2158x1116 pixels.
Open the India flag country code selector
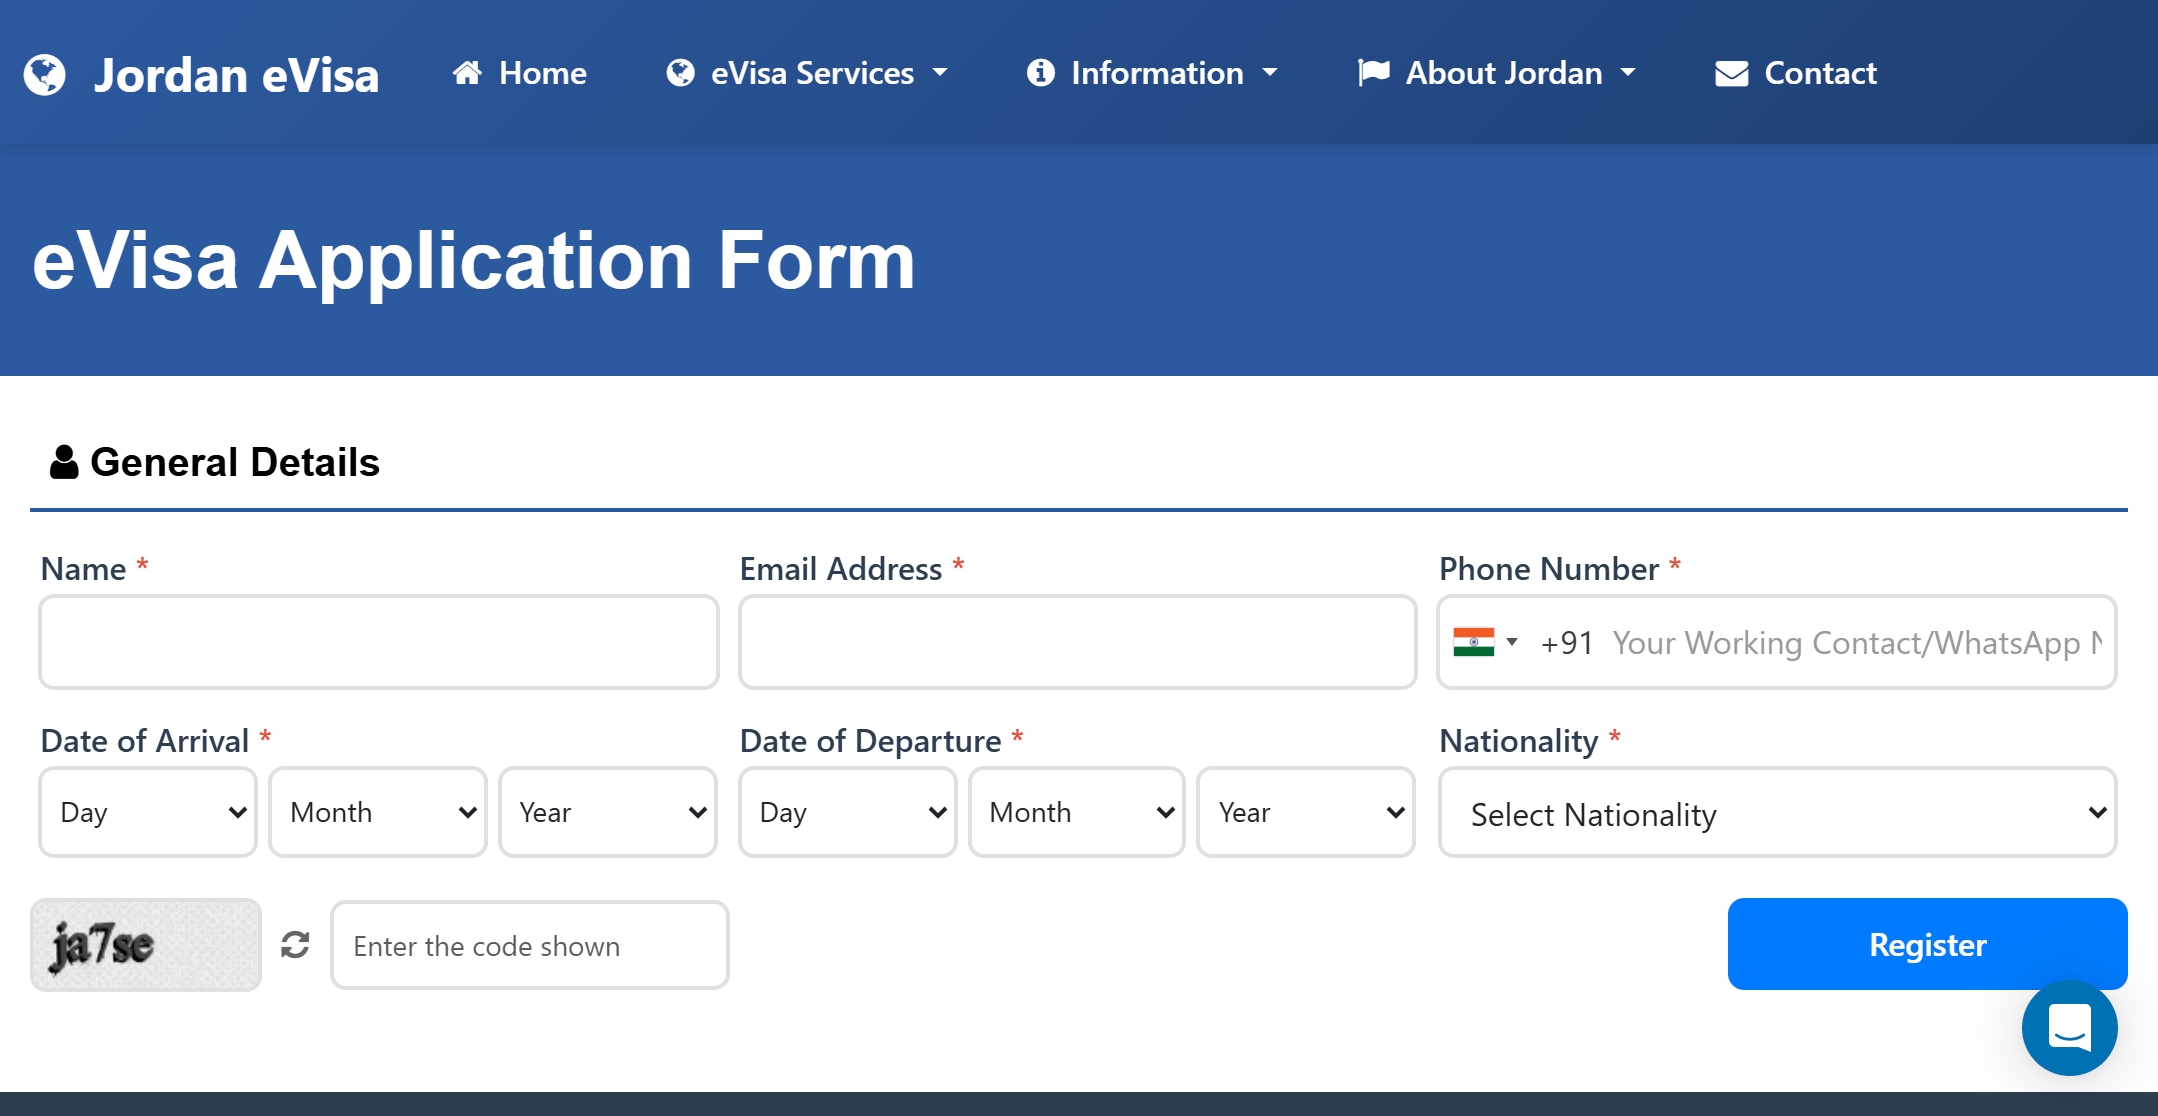pos(1486,642)
